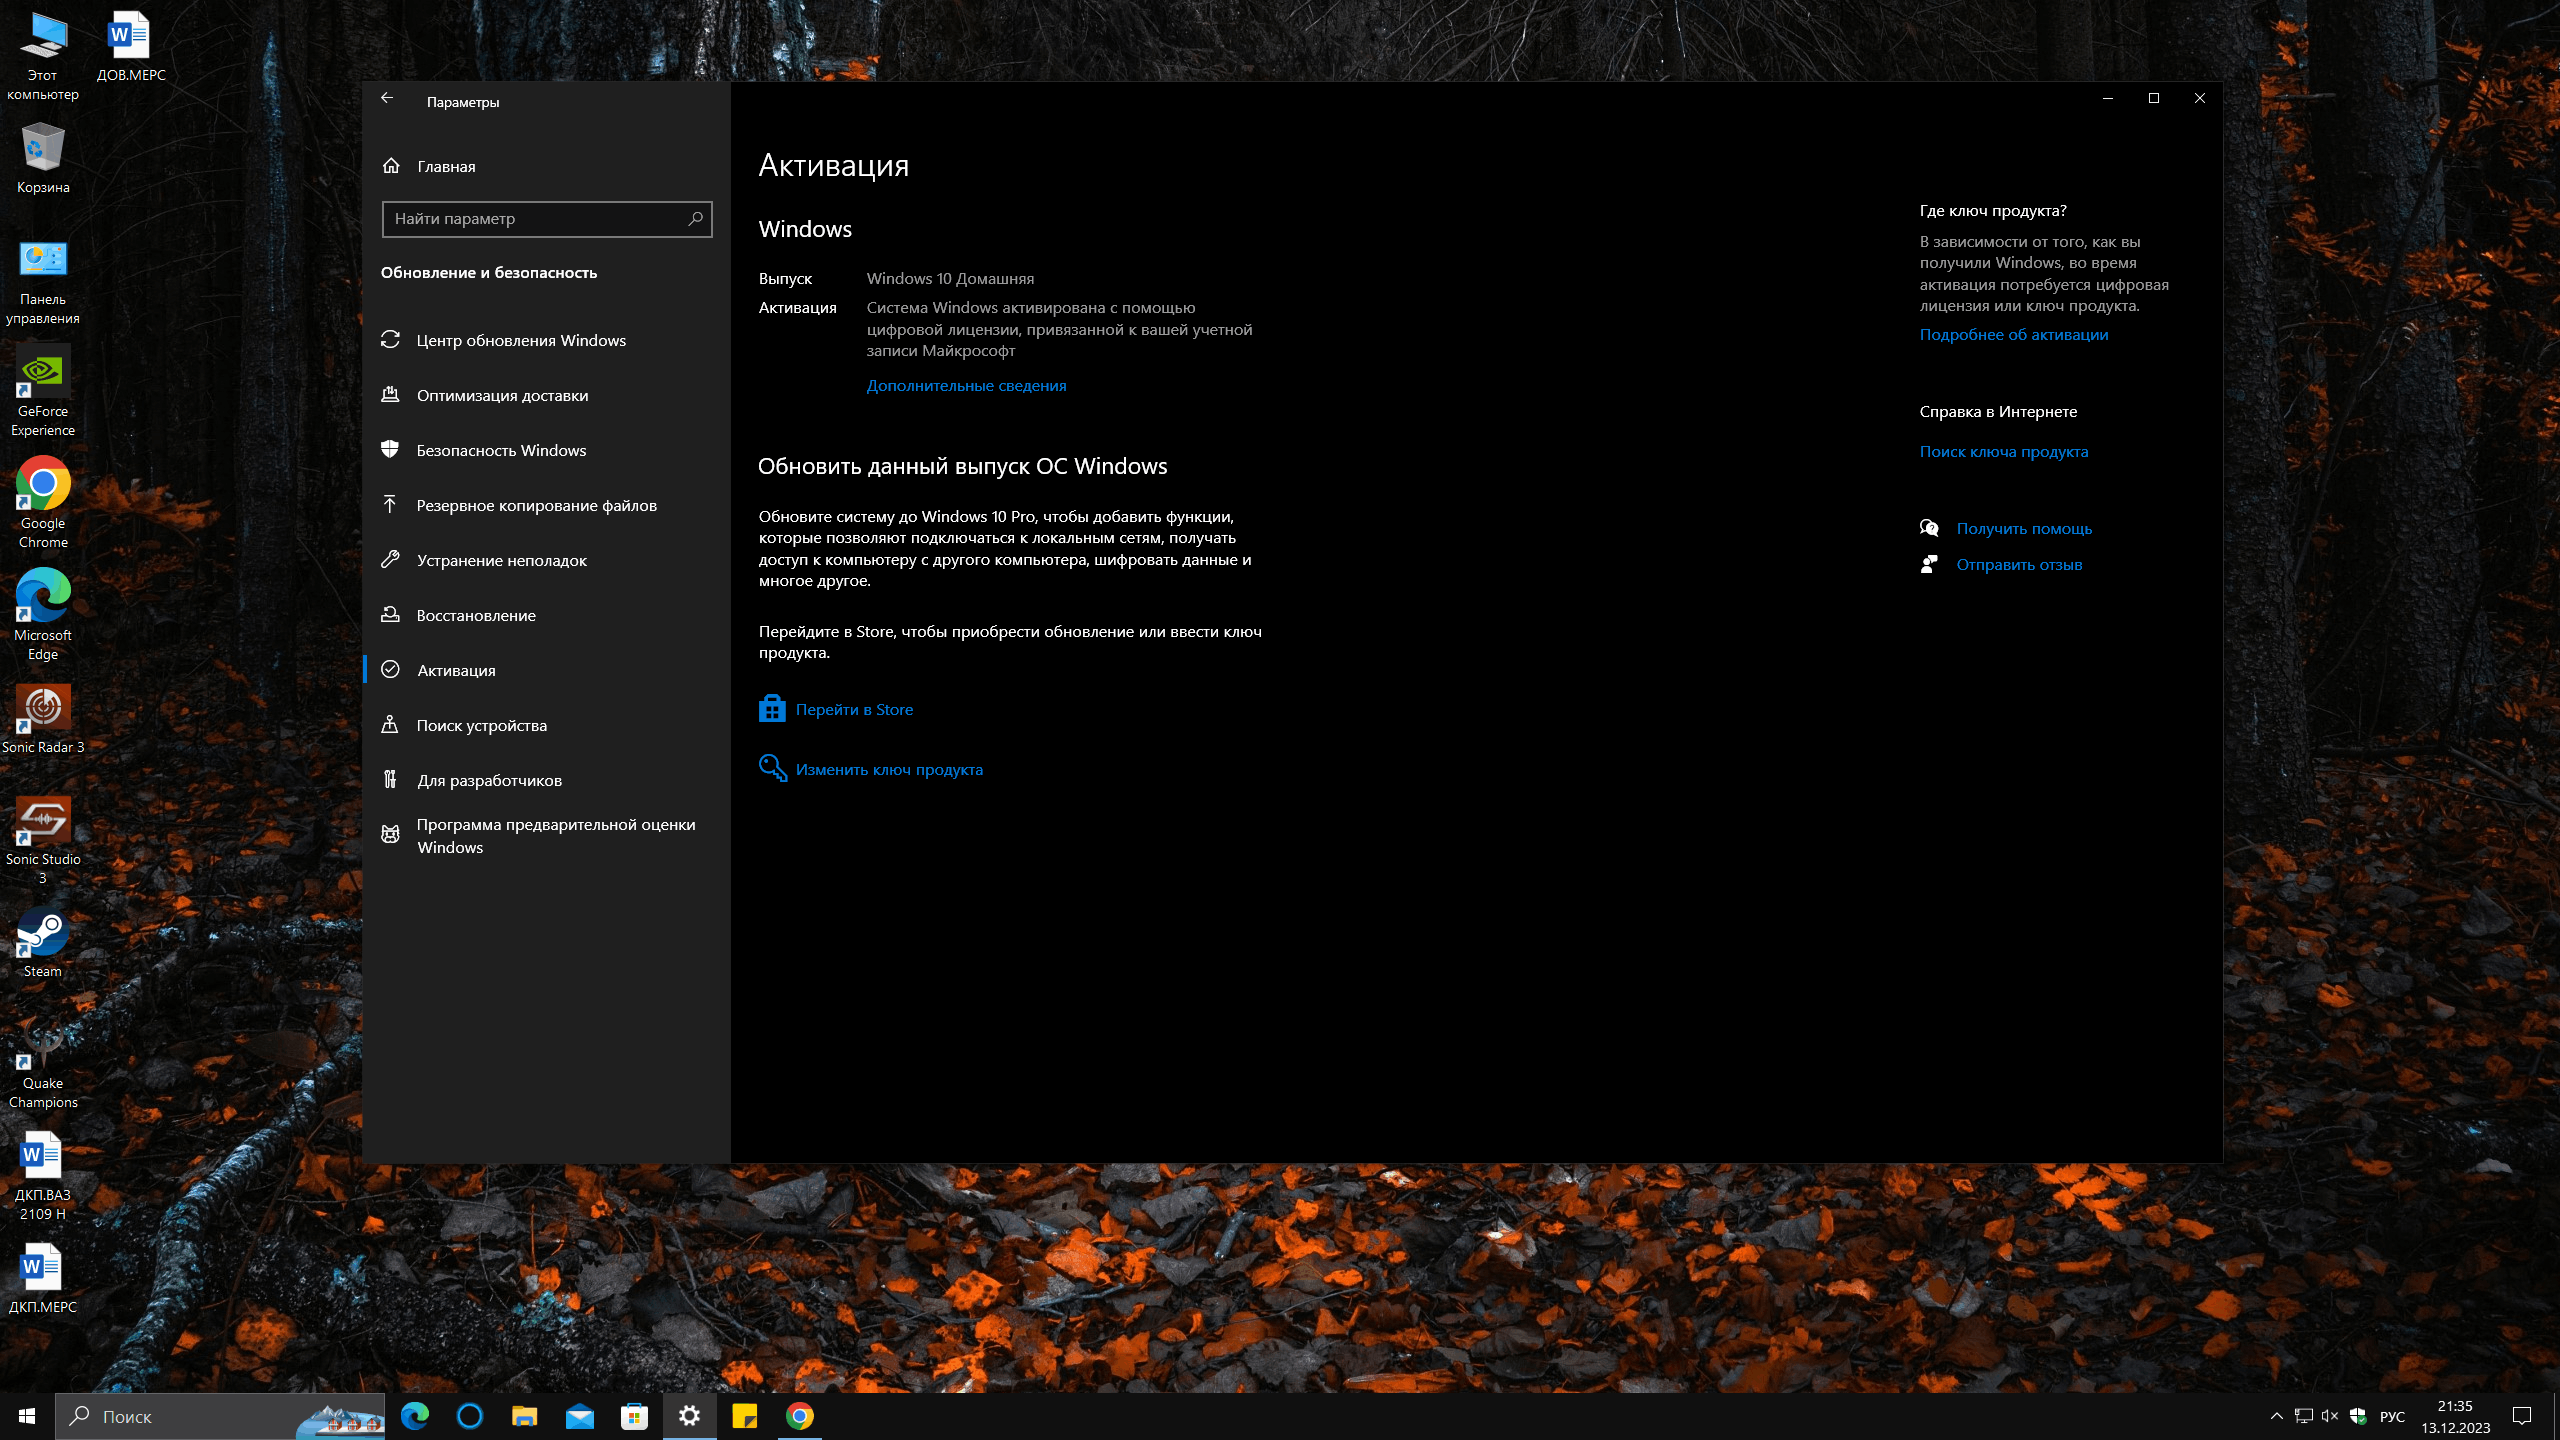Launch Google Chrome from the taskbar
Image resolution: width=2560 pixels, height=1440 pixels.
(800, 1416)
